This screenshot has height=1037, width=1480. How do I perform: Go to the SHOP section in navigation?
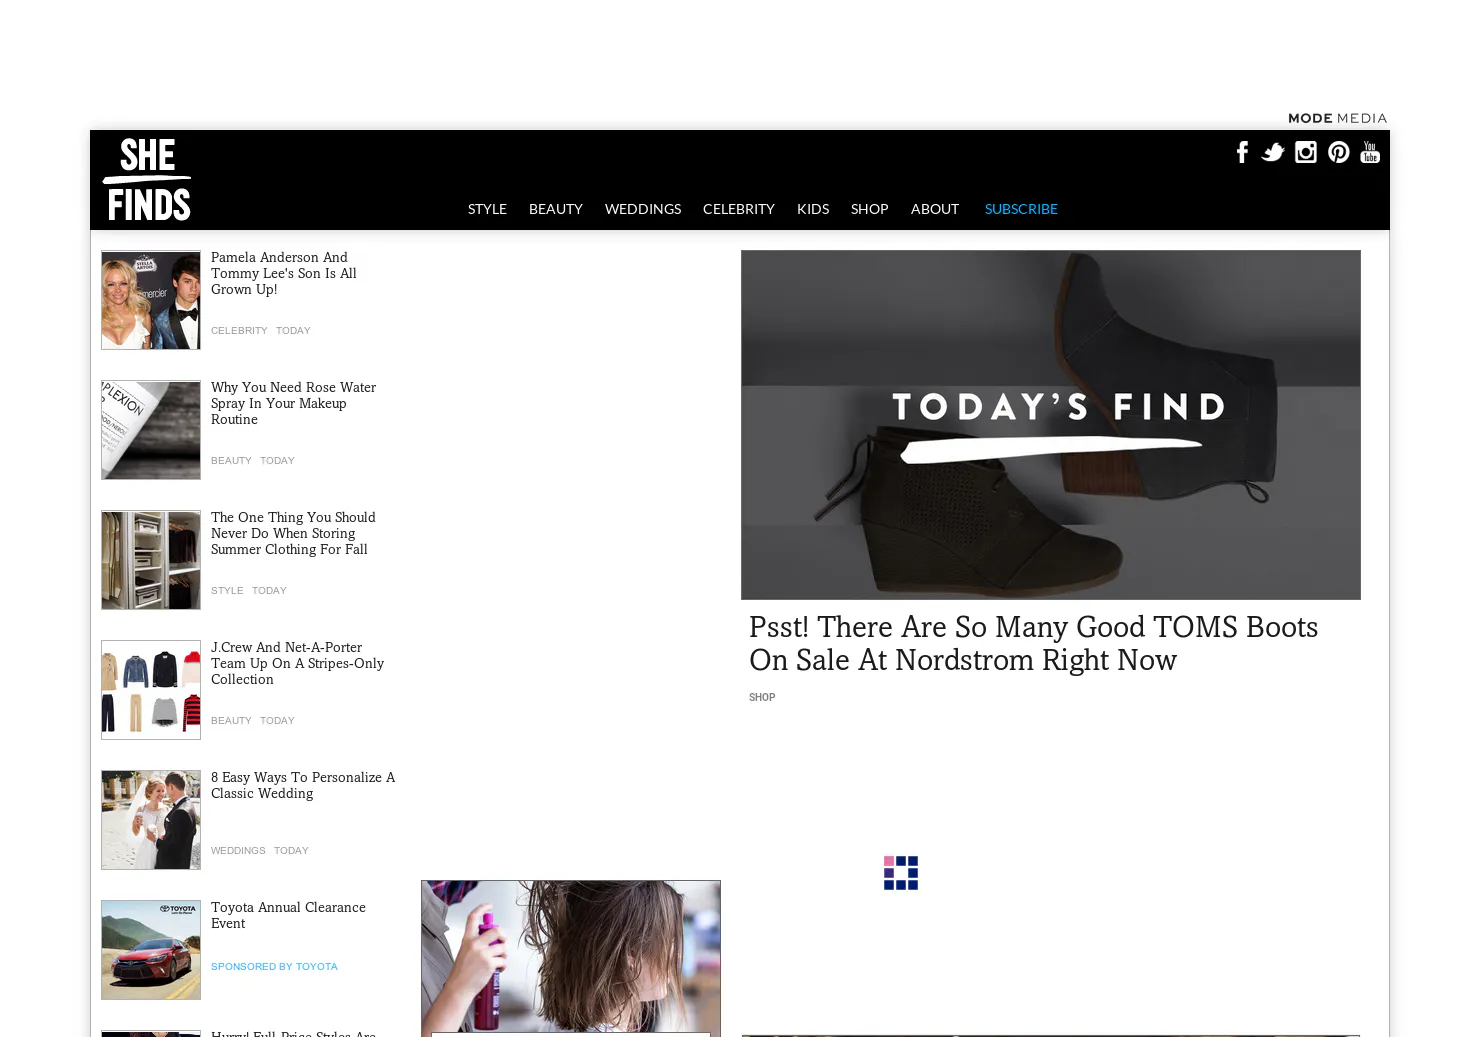870,209
